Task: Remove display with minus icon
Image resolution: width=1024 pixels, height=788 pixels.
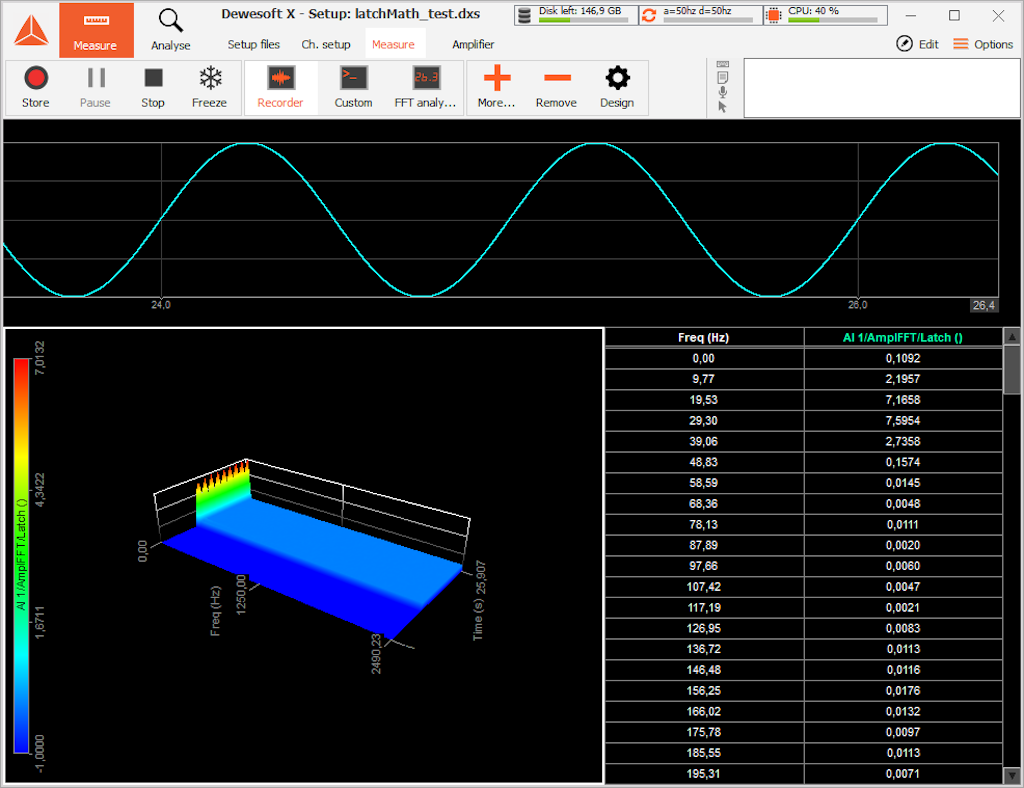Action: 556,87
